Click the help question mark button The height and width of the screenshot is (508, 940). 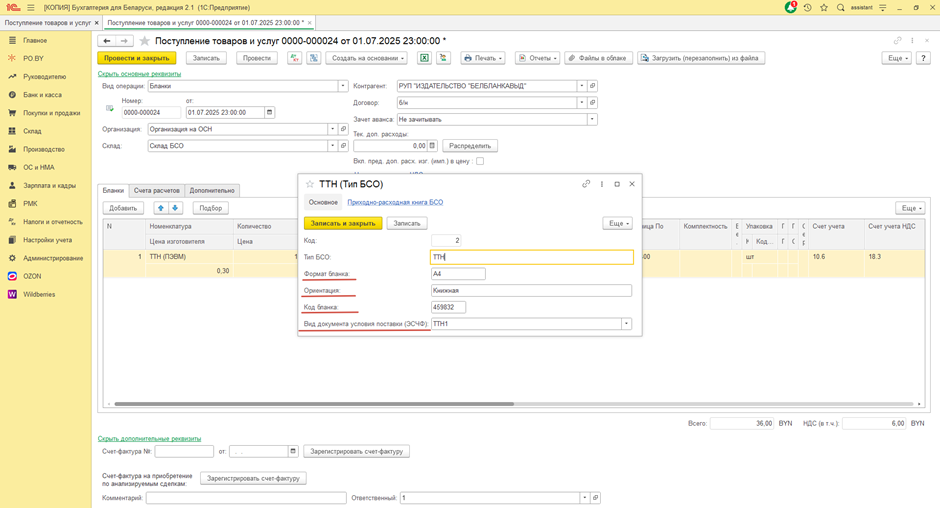pyautogui.click(x=923, y=58)
